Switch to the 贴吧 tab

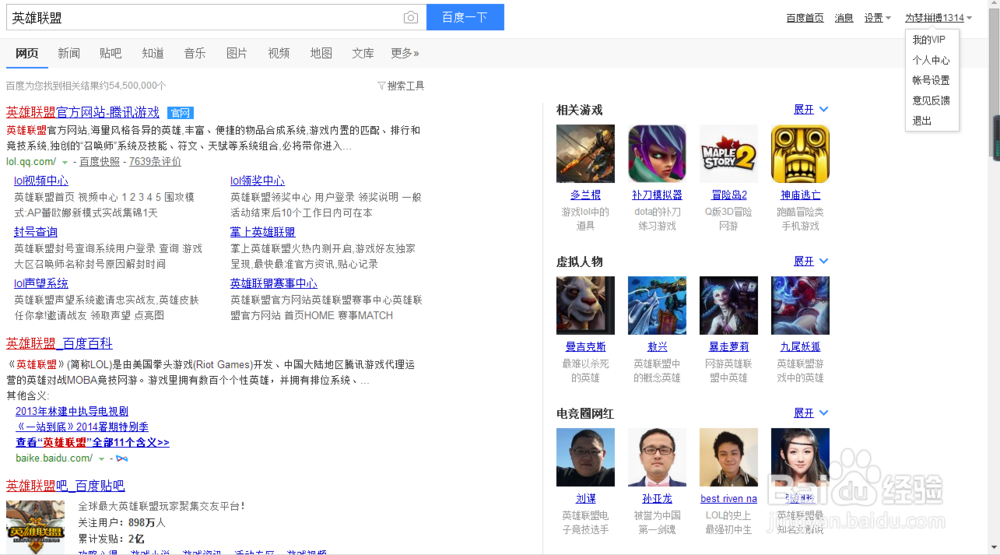[110, 53]
